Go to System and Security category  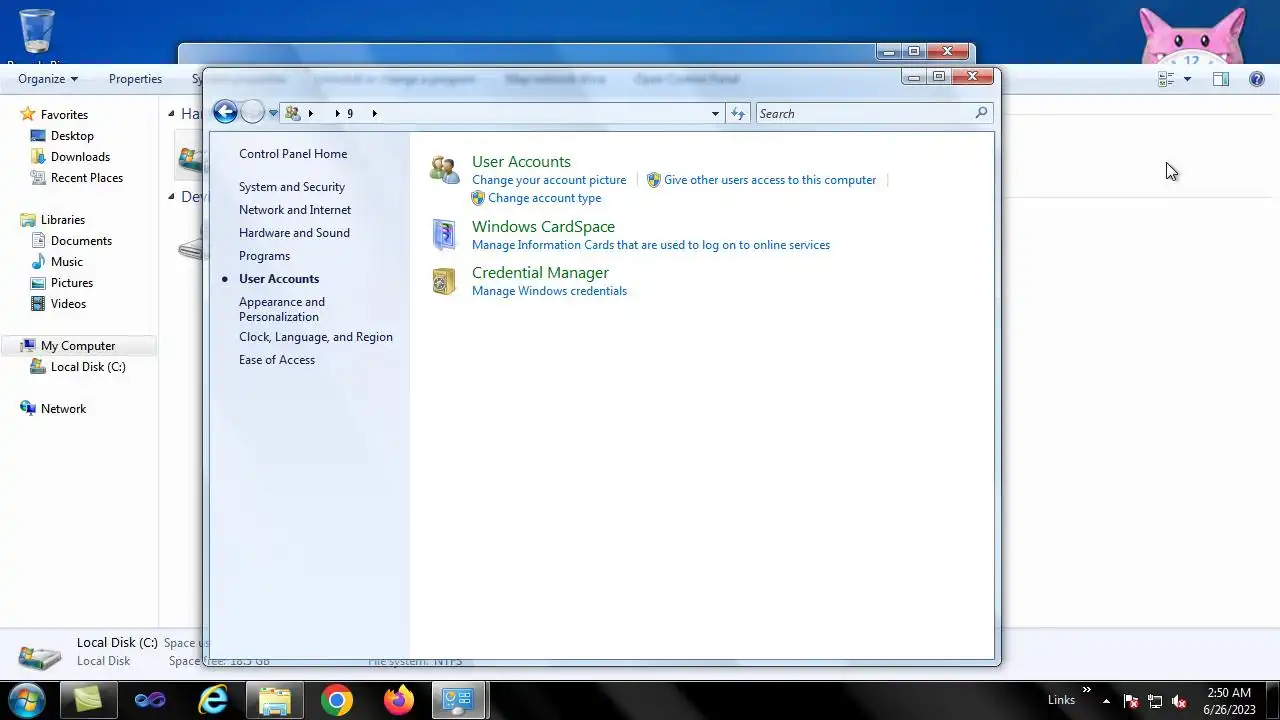point(292,187)
